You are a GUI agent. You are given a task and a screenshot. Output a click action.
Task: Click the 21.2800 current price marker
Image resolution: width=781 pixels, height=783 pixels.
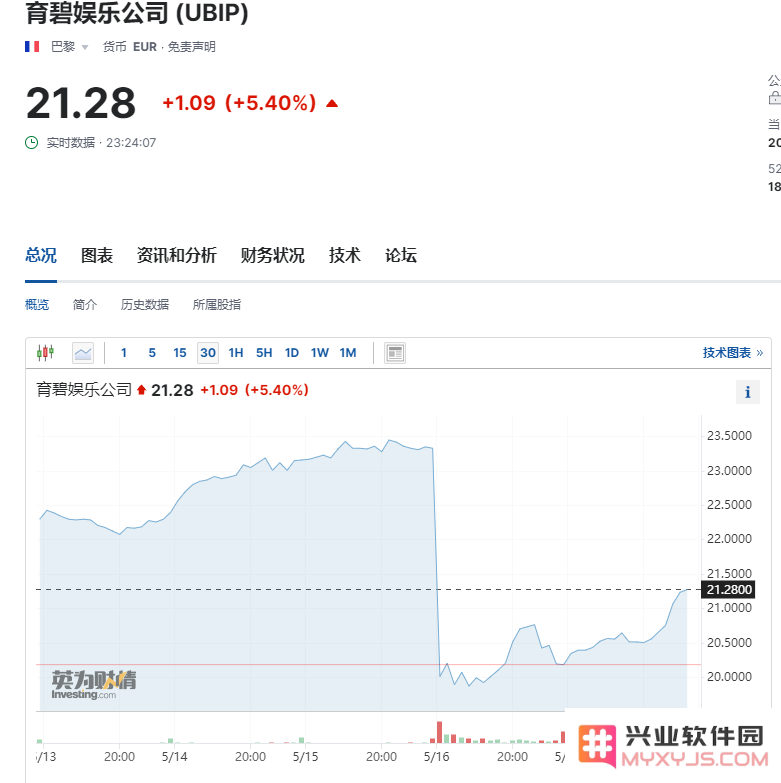point(728,590)
